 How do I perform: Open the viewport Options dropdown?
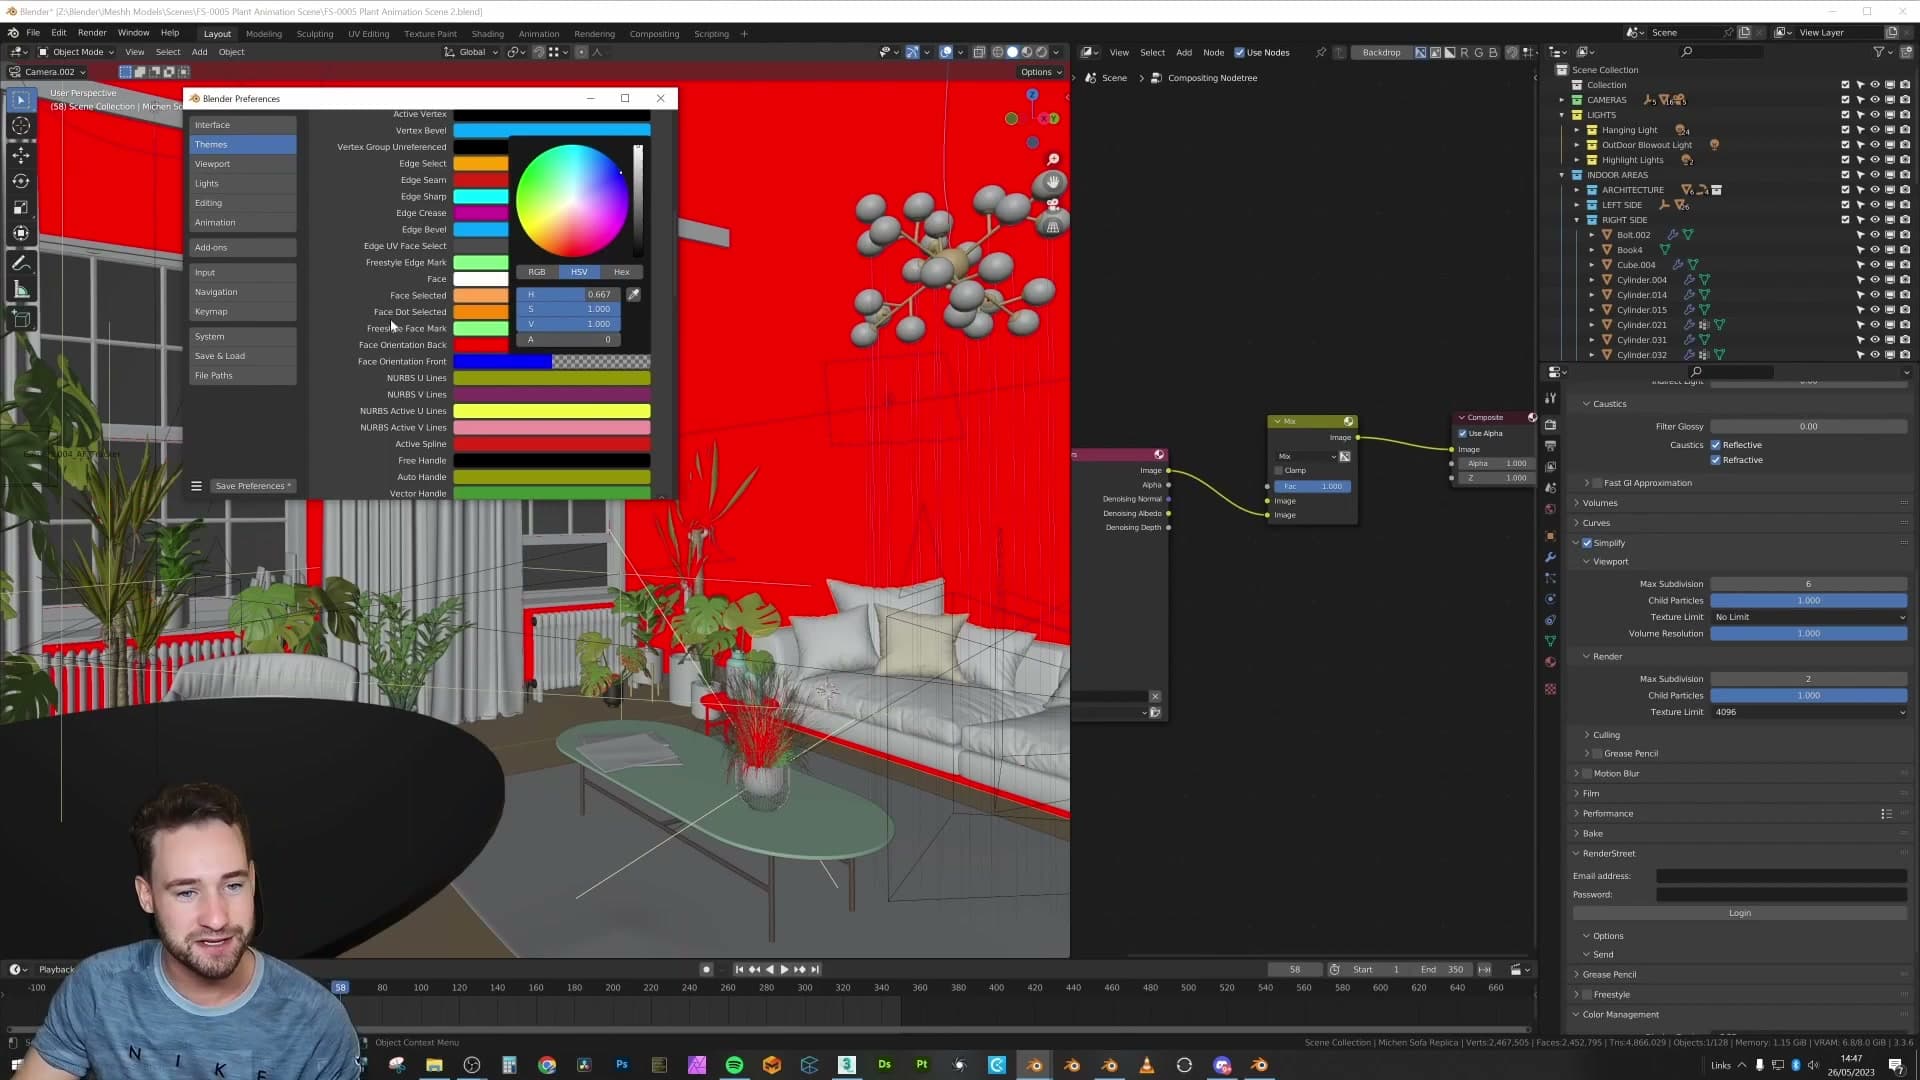tap(1041, 72)
